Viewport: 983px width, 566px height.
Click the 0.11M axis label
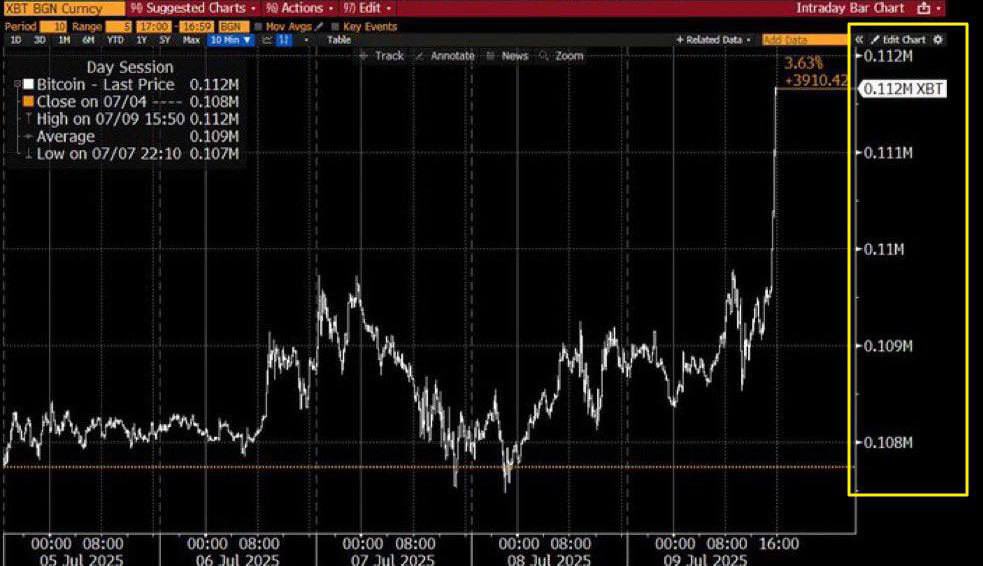click(x=884, y=249)
